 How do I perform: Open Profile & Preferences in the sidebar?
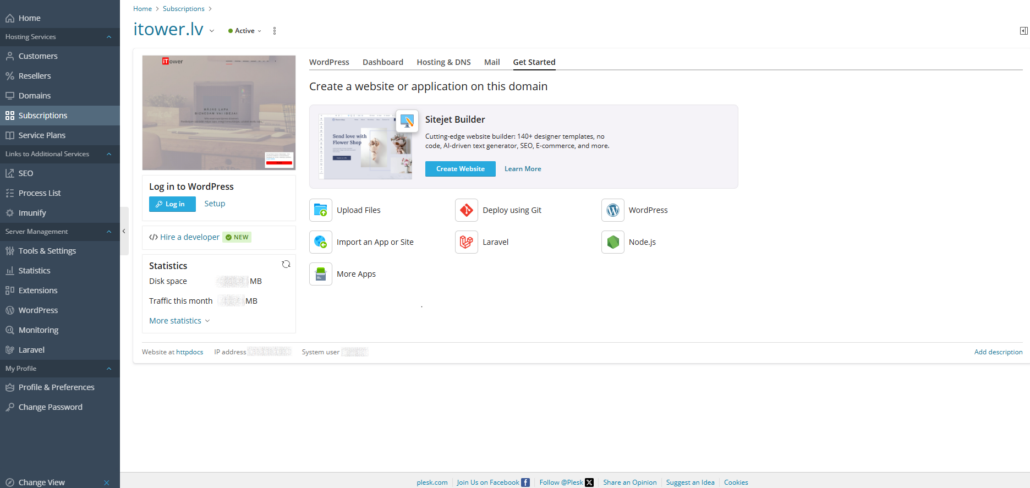pyautogui.click(x=60, y=388)
